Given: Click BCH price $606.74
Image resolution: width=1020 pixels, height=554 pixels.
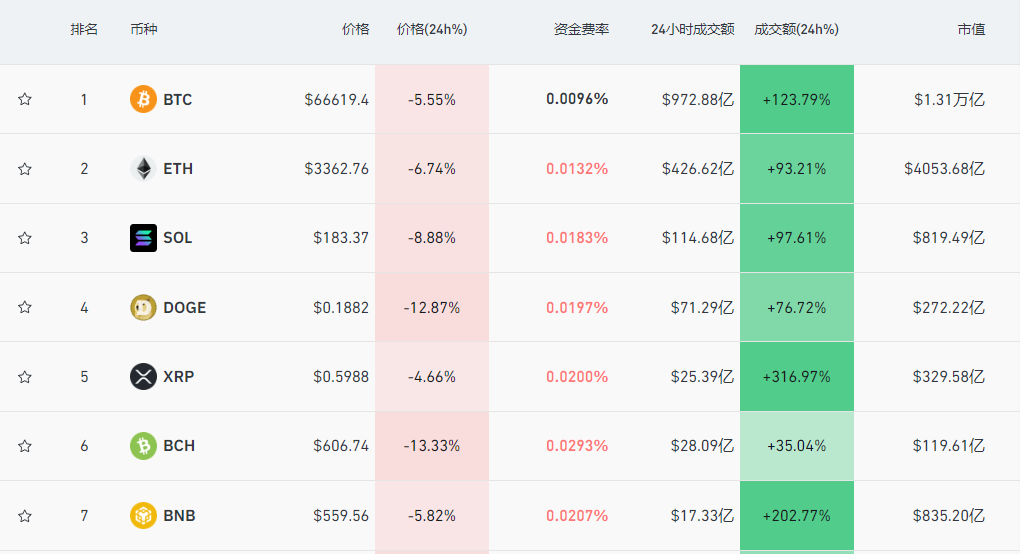Looking at the screenshot, I should [341, 446].
